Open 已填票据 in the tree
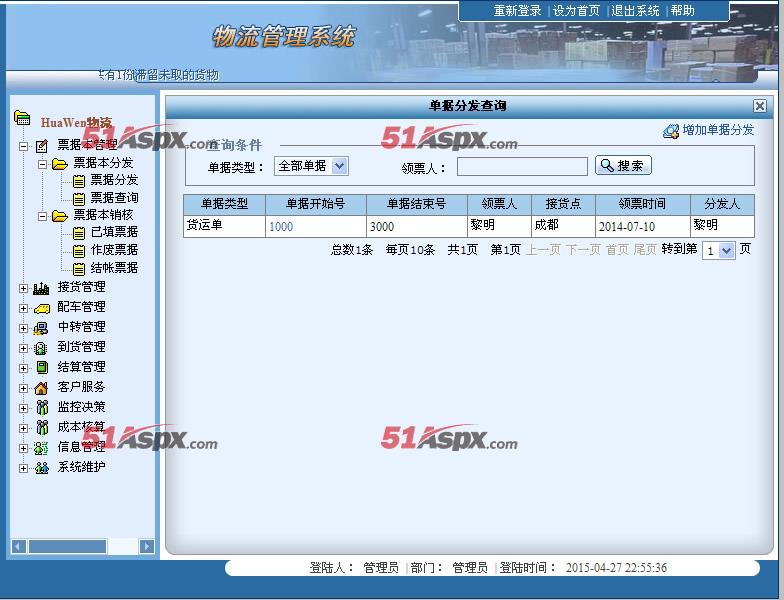784x600 pixels. [114, 232]
